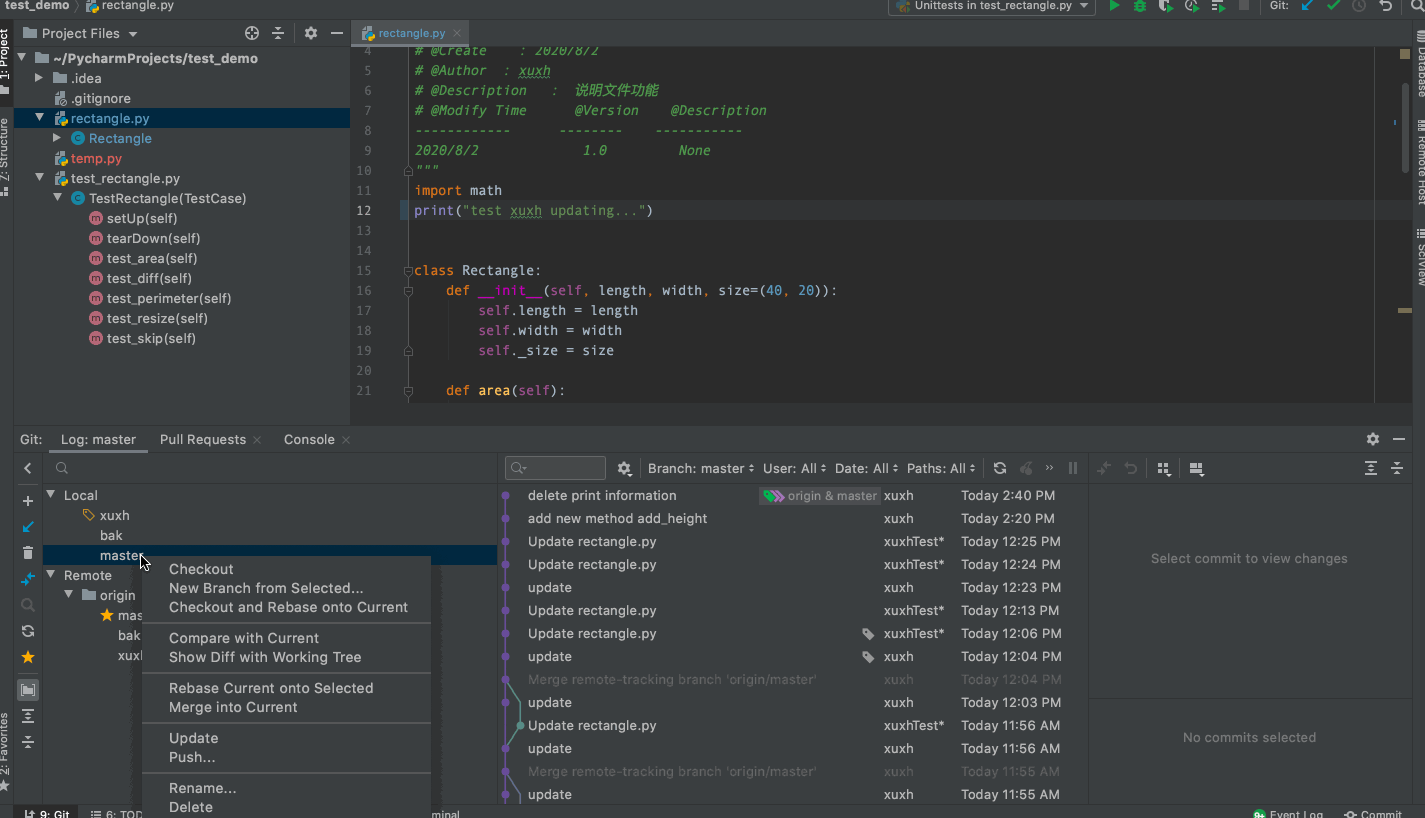Click collapse all icon in branches toolbar
This screenshot has width=1425, height=818.
click(x=28, y=742)
